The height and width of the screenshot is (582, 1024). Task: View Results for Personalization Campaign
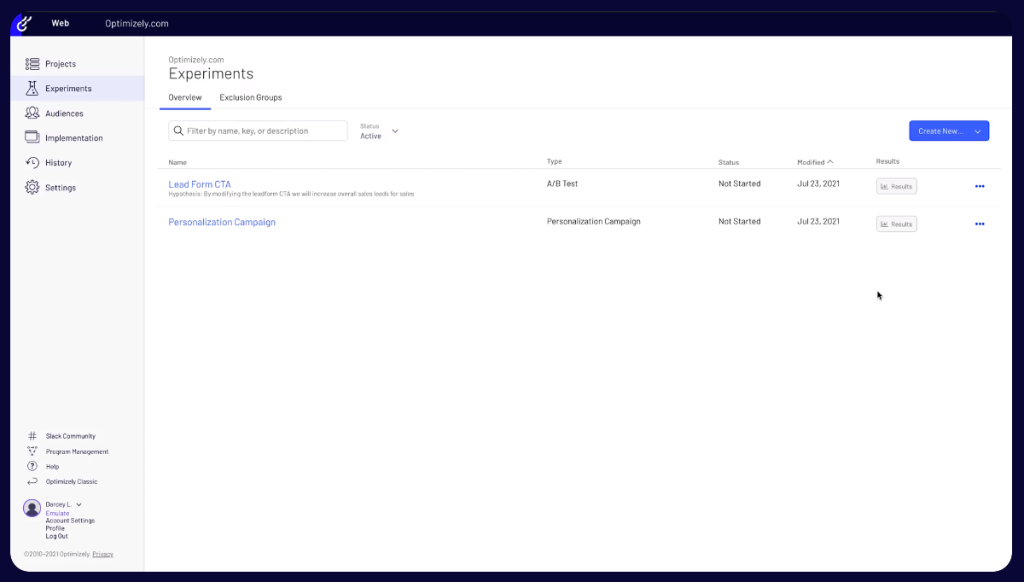[x=895, y=223]
